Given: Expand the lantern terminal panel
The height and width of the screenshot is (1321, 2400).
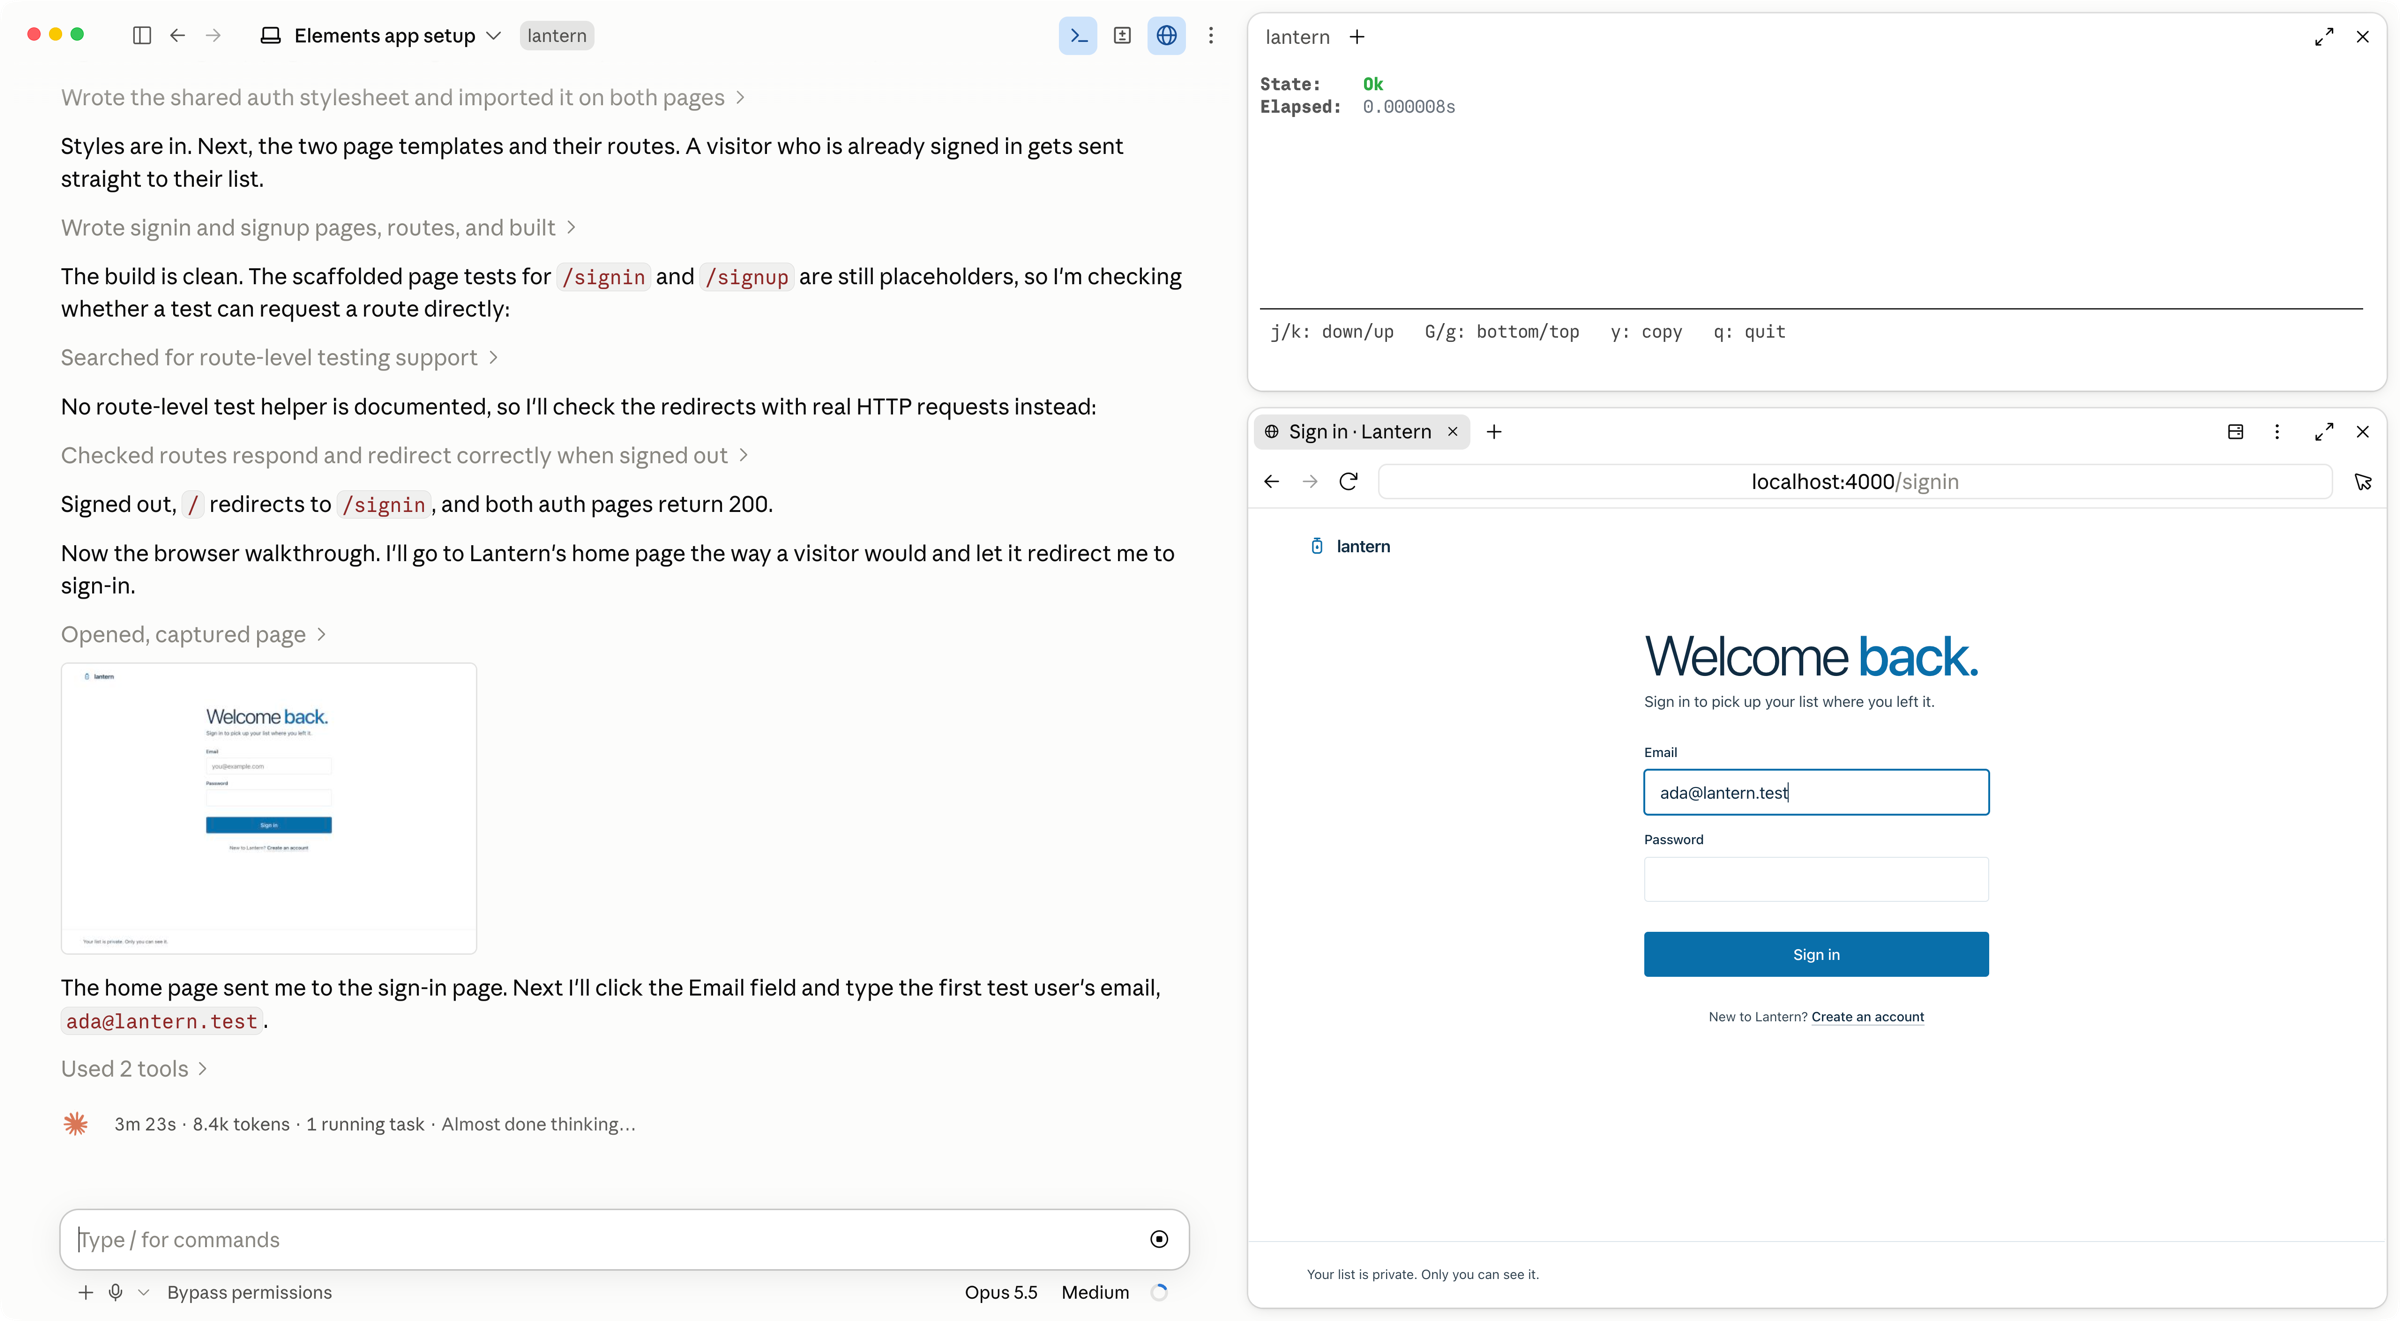Looking at the screenshot, I should pyautogui.click(x=2324, y=37).
